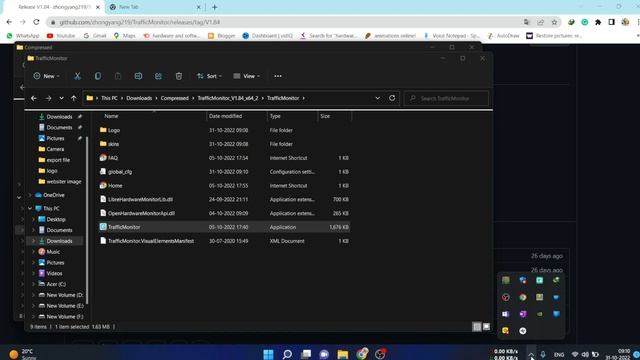Expand the Music tree node

pyautogui.click(x=33, y=252)
